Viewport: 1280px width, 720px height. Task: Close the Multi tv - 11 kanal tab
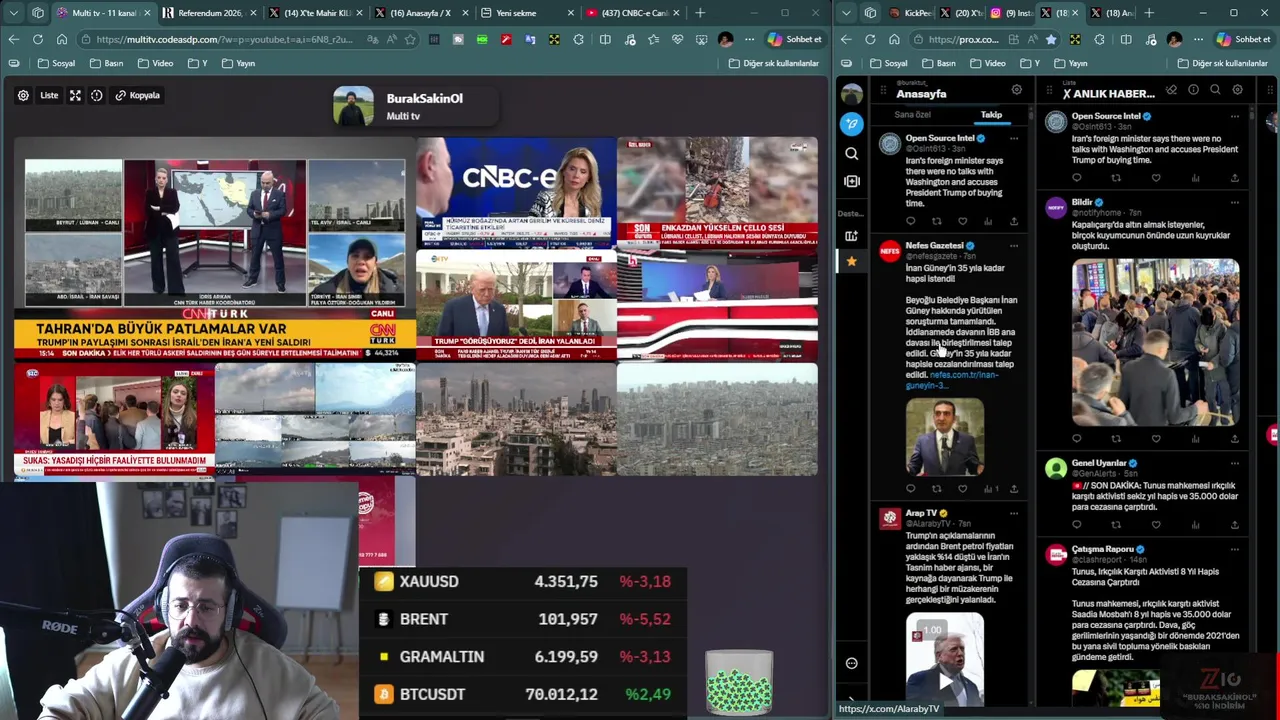[x=147, y=13]
